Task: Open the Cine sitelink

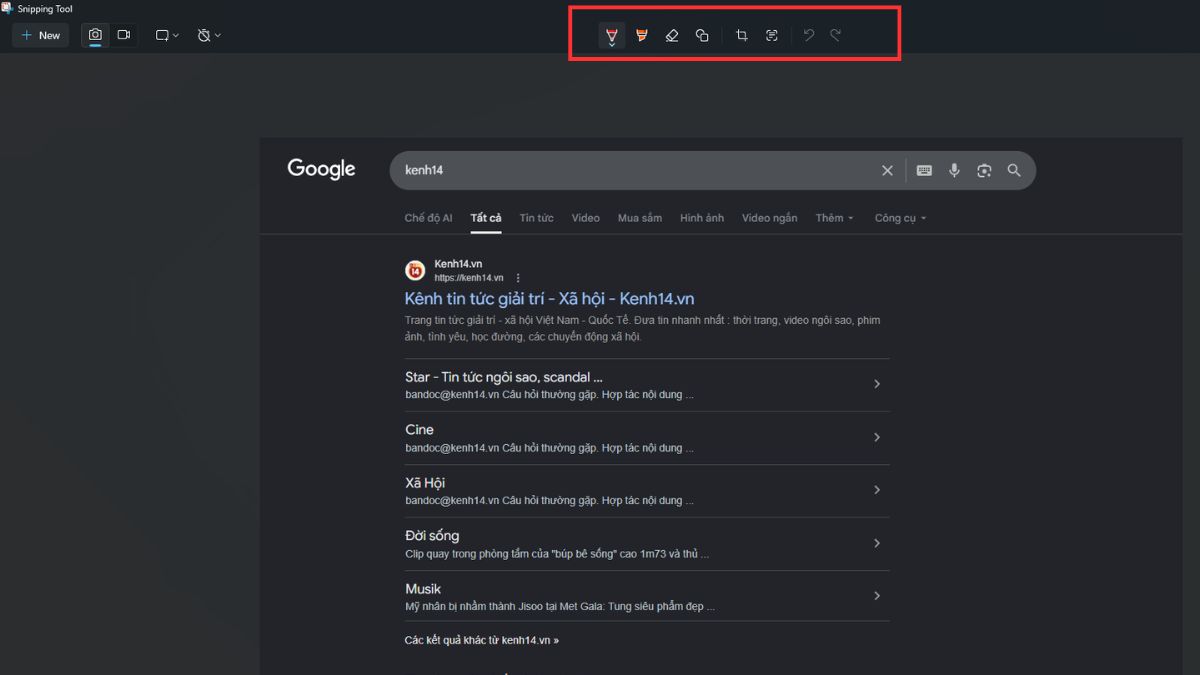Action: (x=419, y=430)
